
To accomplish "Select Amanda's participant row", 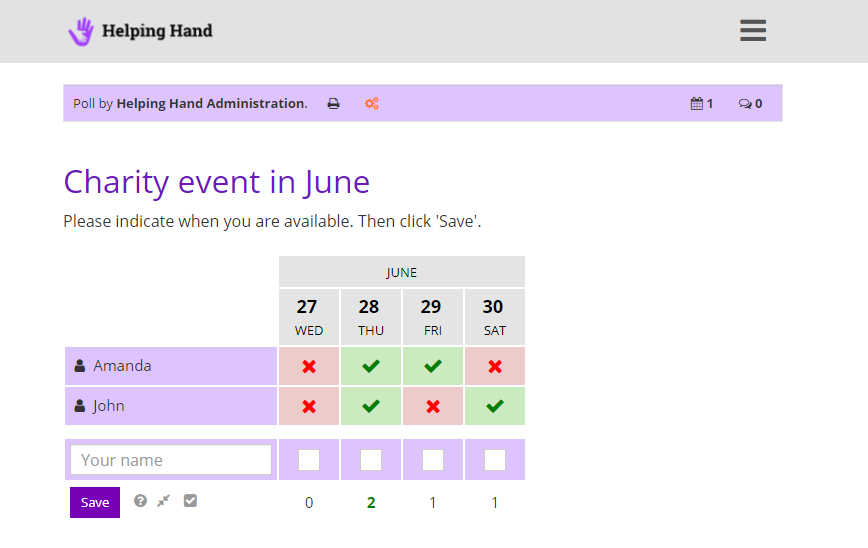I will [171, 366].
